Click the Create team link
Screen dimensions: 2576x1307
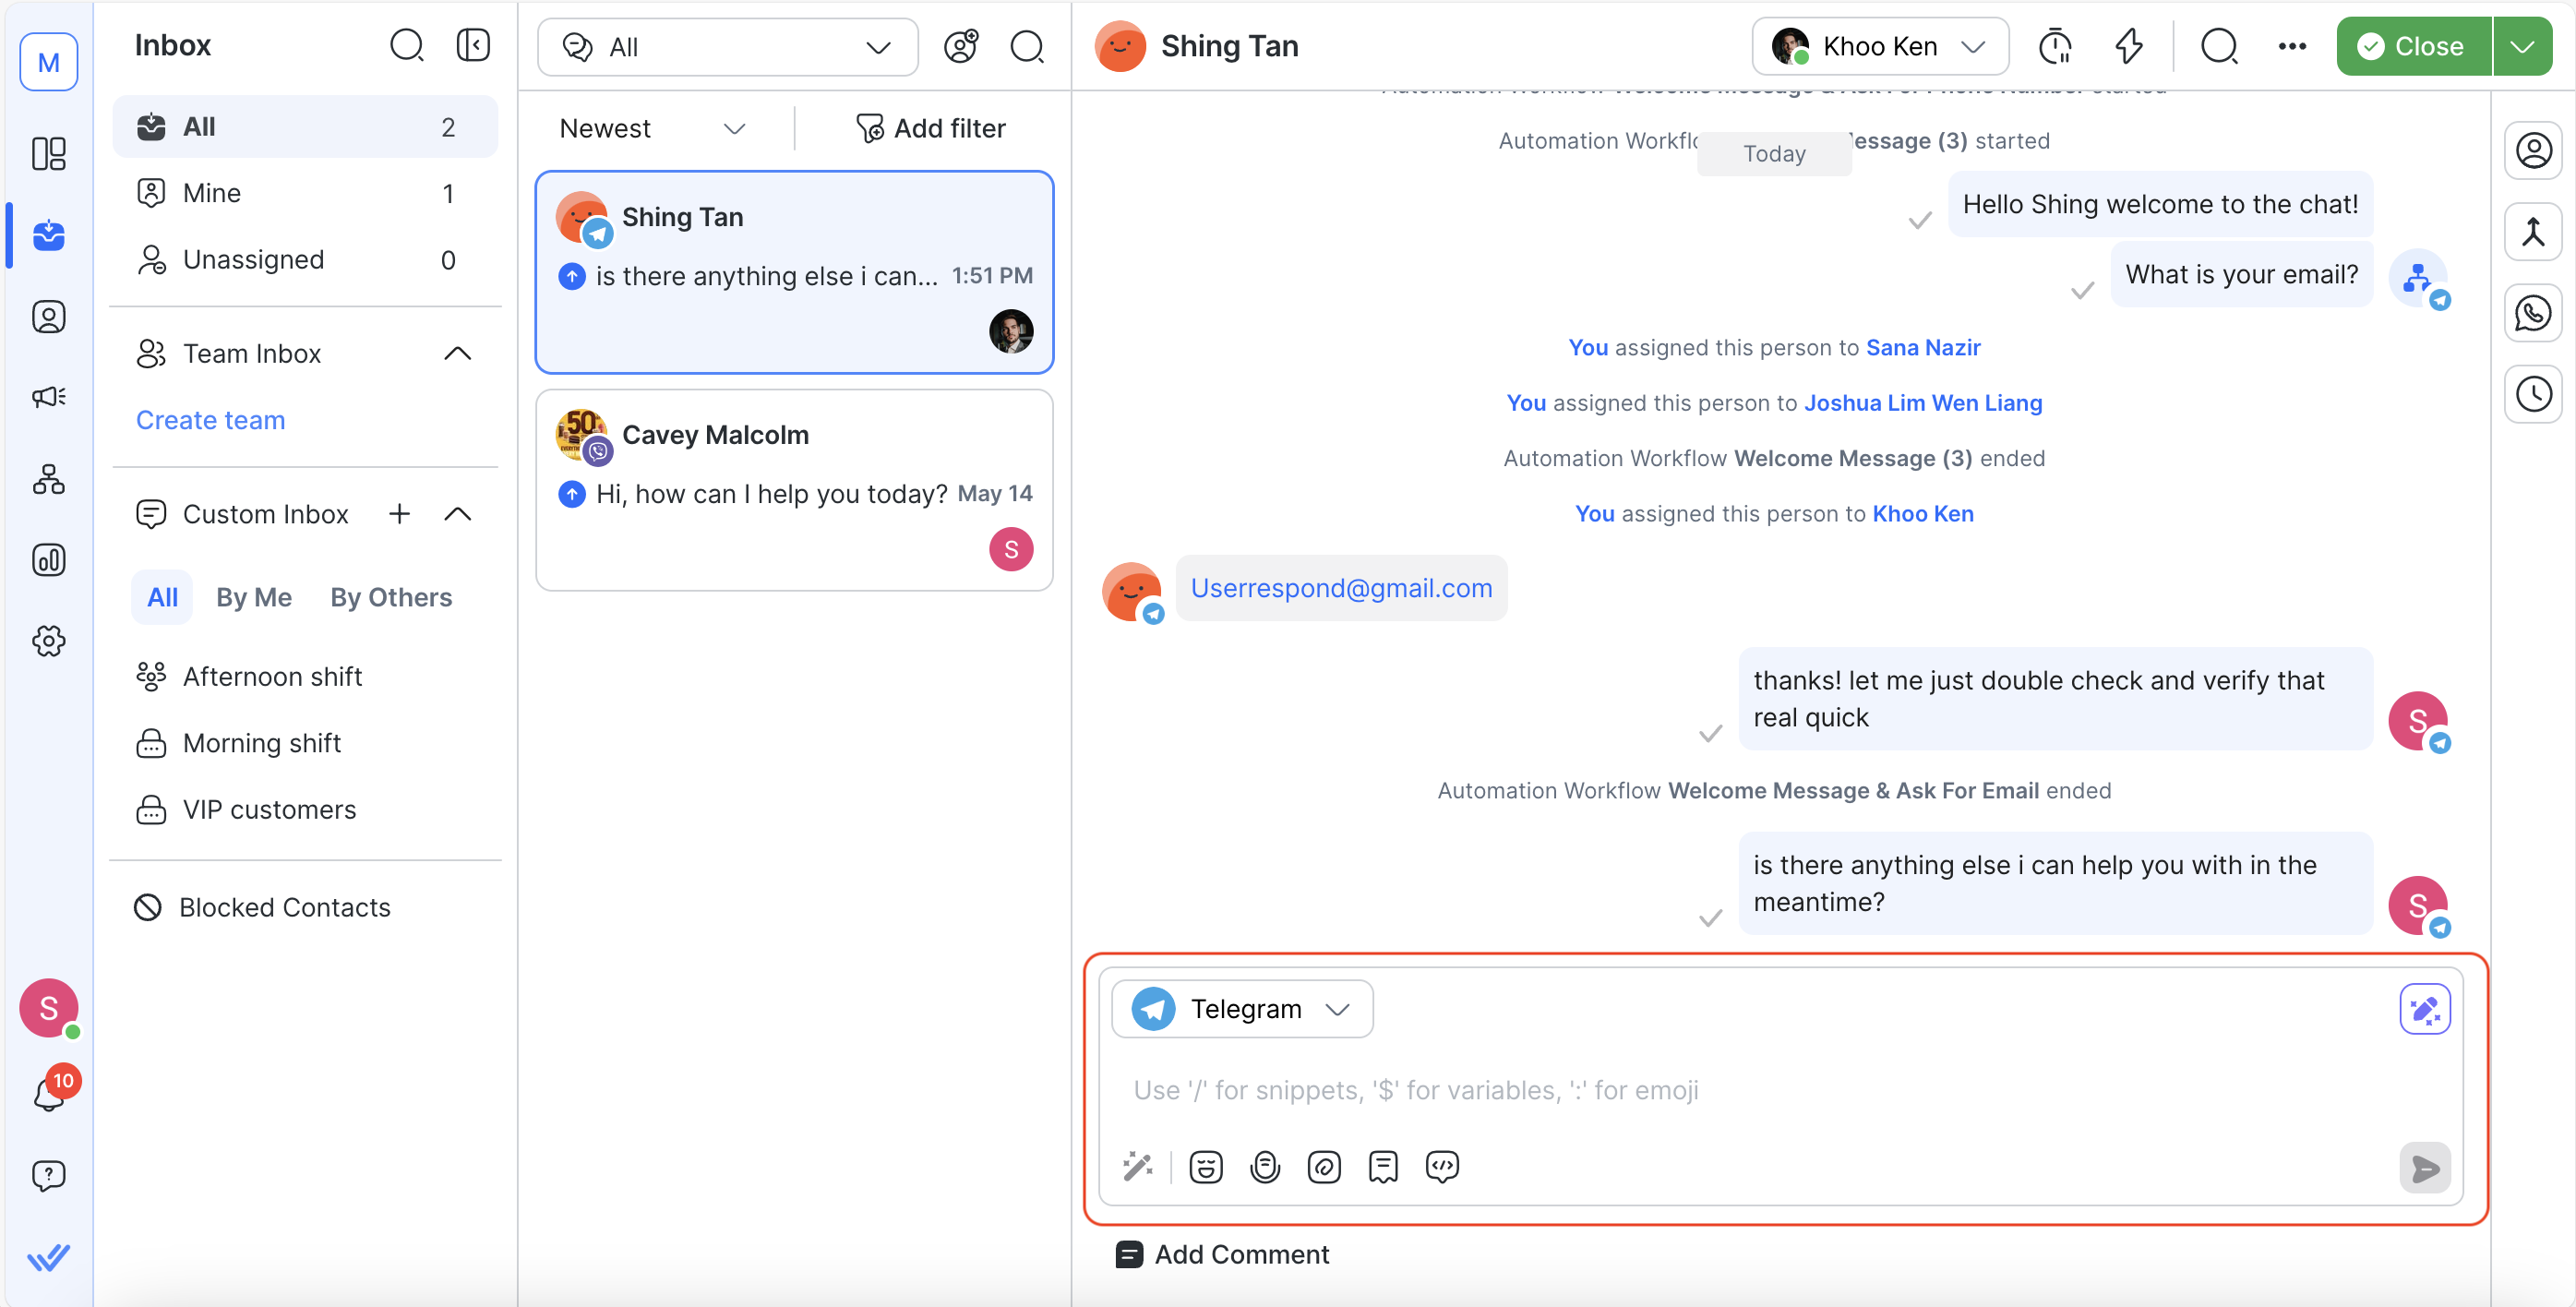pyautogui.click(x=210, y=420)
